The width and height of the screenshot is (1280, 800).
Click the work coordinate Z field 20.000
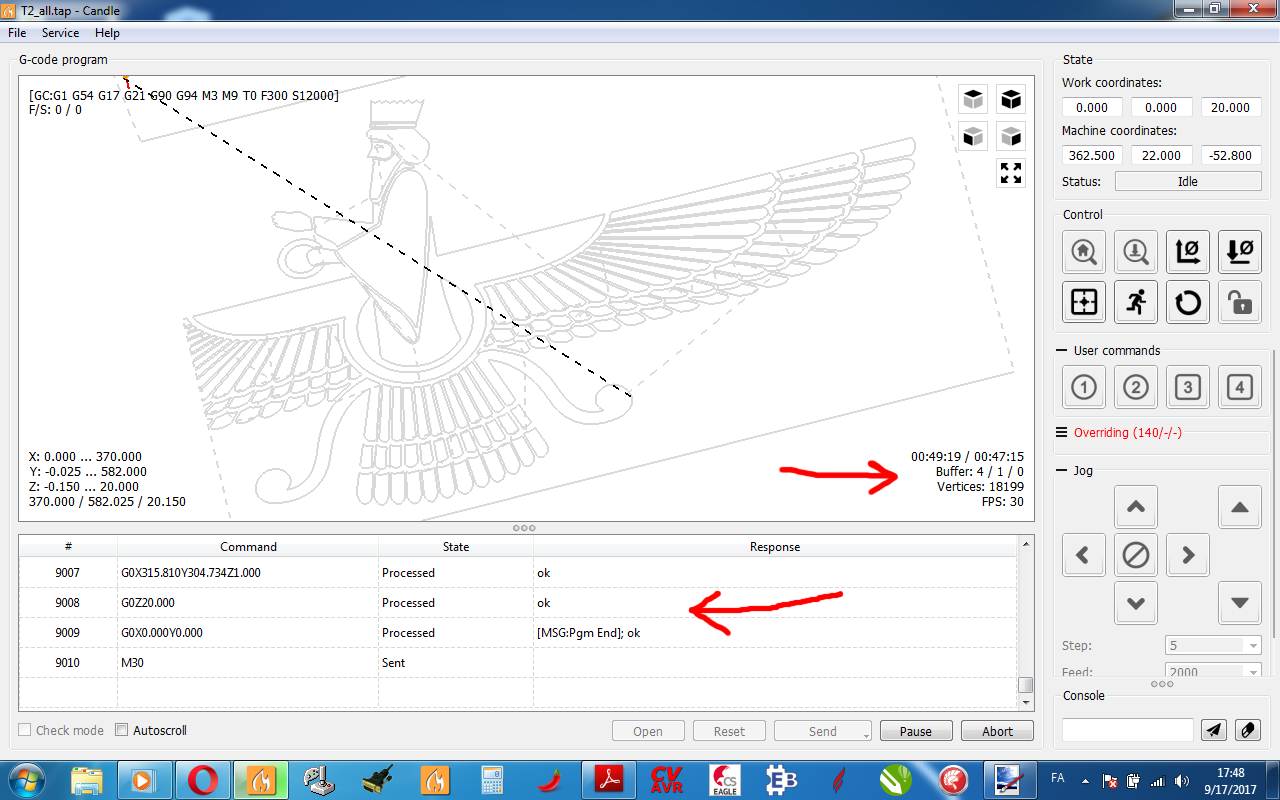pyautogui.click(x=1231, y=107)
